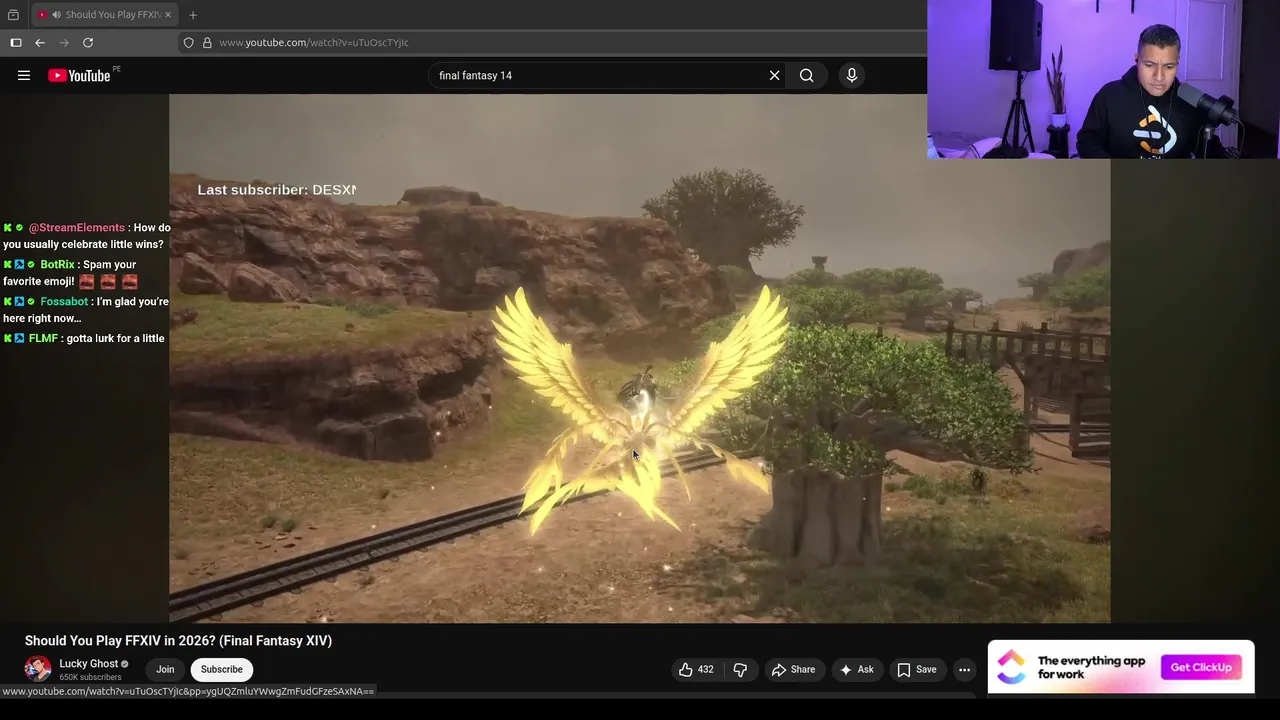
Task: Click Fossabot name in chat overlay
Action: [x=64, y=302]
